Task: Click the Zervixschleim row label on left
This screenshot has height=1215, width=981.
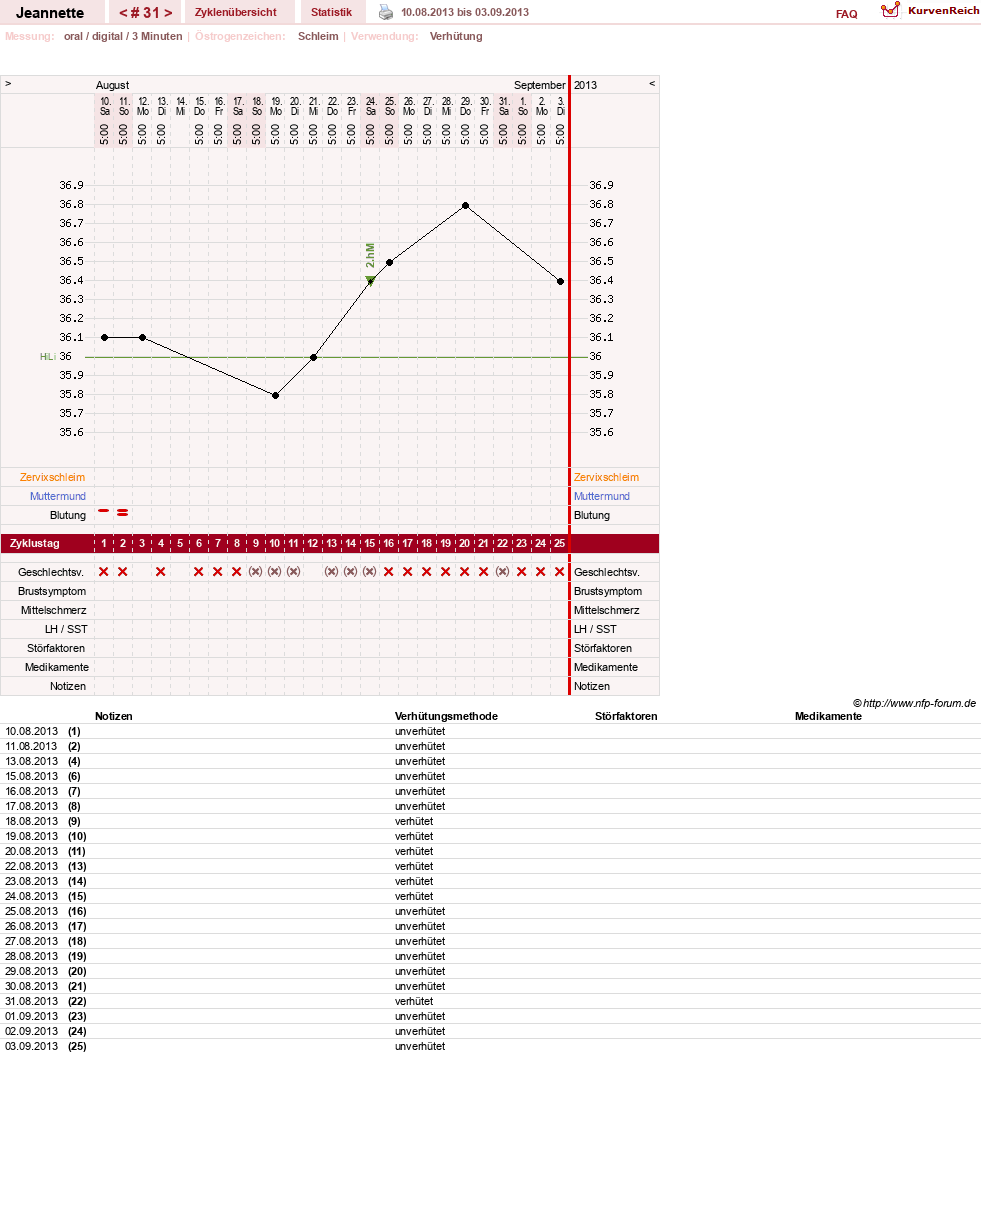Action: coord(52,477)
